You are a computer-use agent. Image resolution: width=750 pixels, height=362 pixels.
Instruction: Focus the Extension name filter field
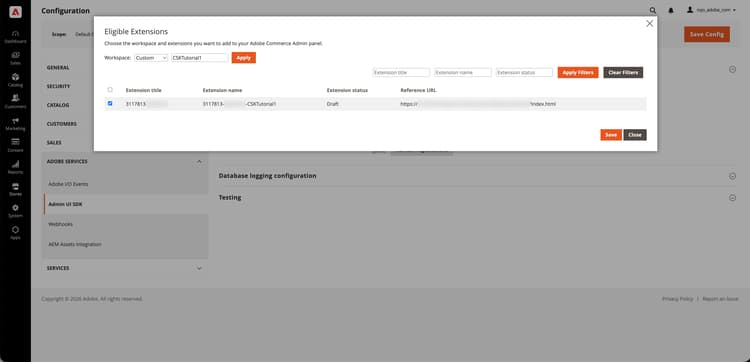coord(463,72)
